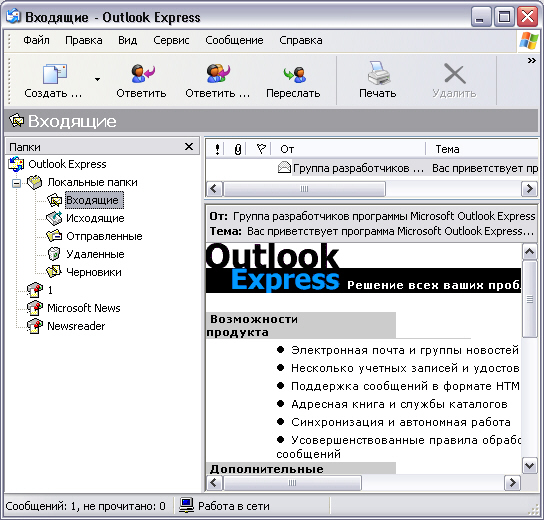The height and width of the screenshot is (520, 544).
Task: Click 'Адресная книга и службы каталогов' text
Action: pos(399,404)
